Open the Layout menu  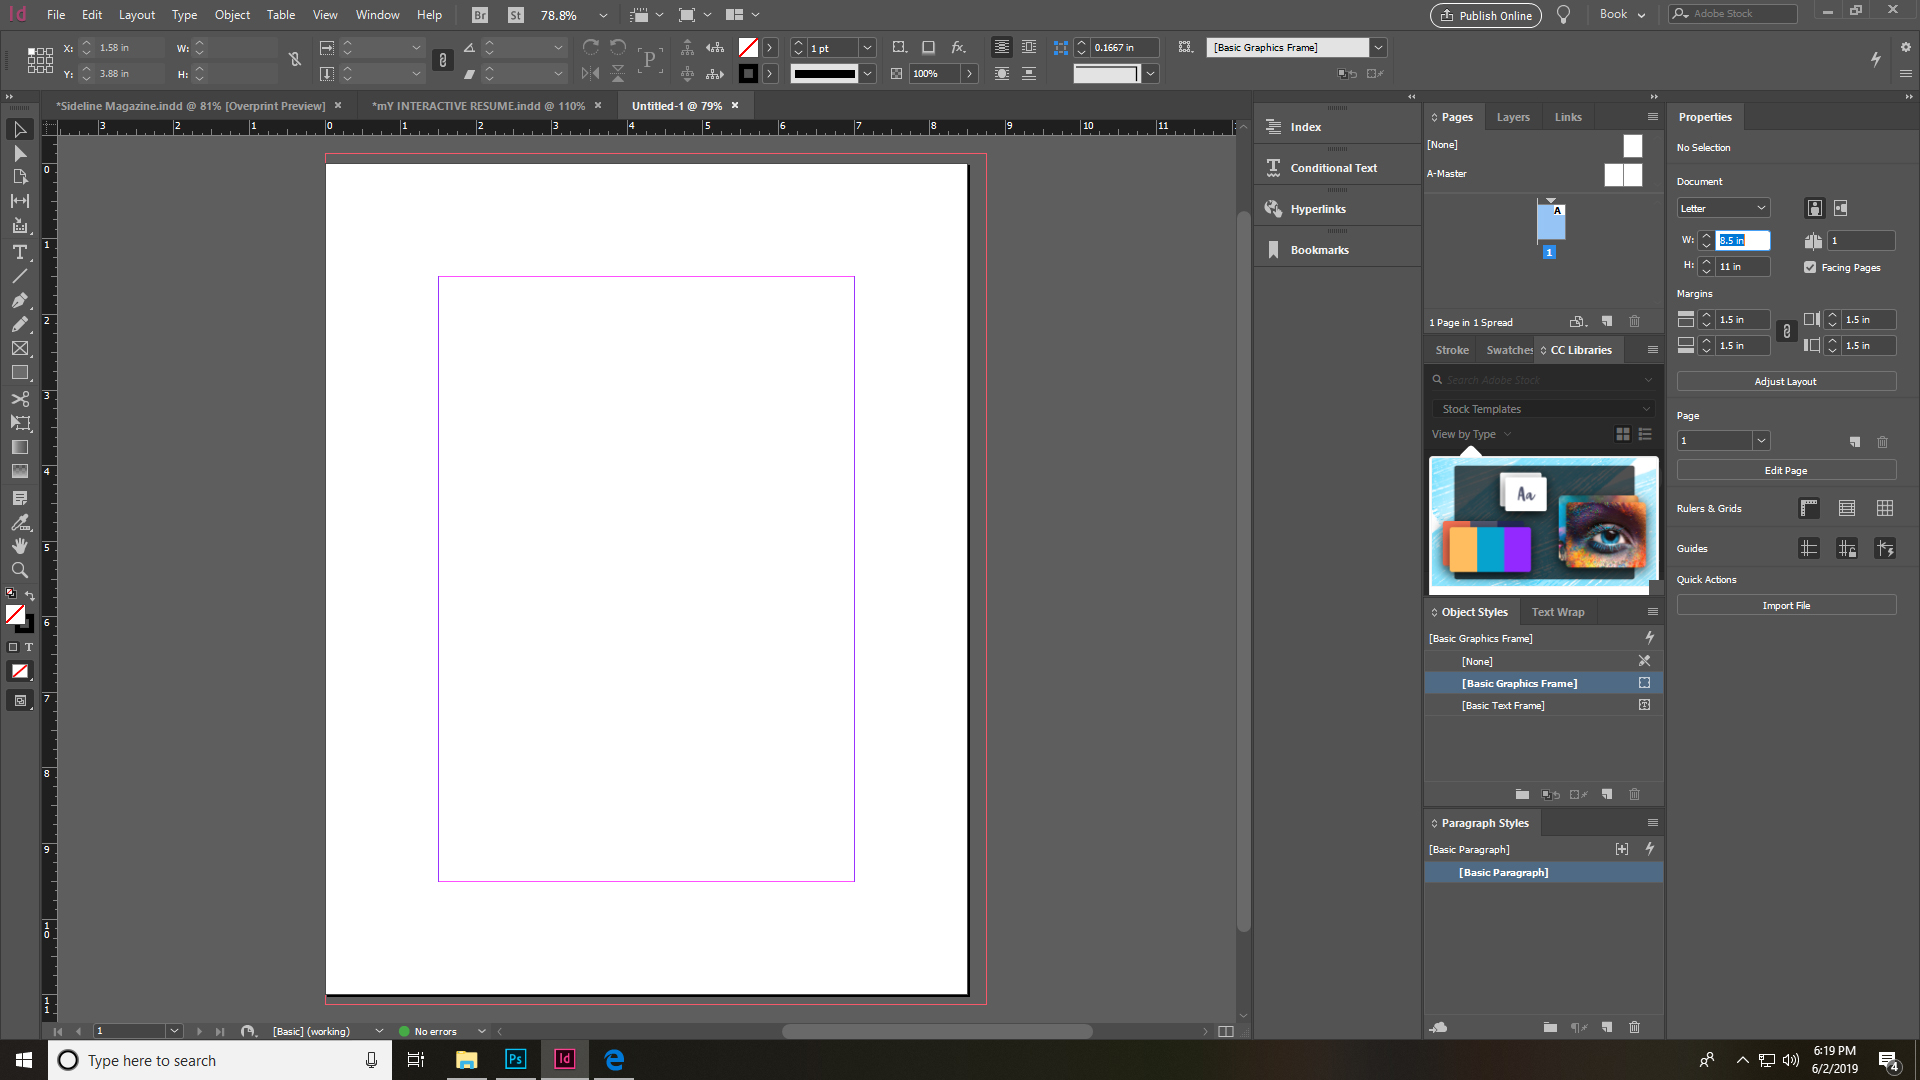(x=136, y=15)
